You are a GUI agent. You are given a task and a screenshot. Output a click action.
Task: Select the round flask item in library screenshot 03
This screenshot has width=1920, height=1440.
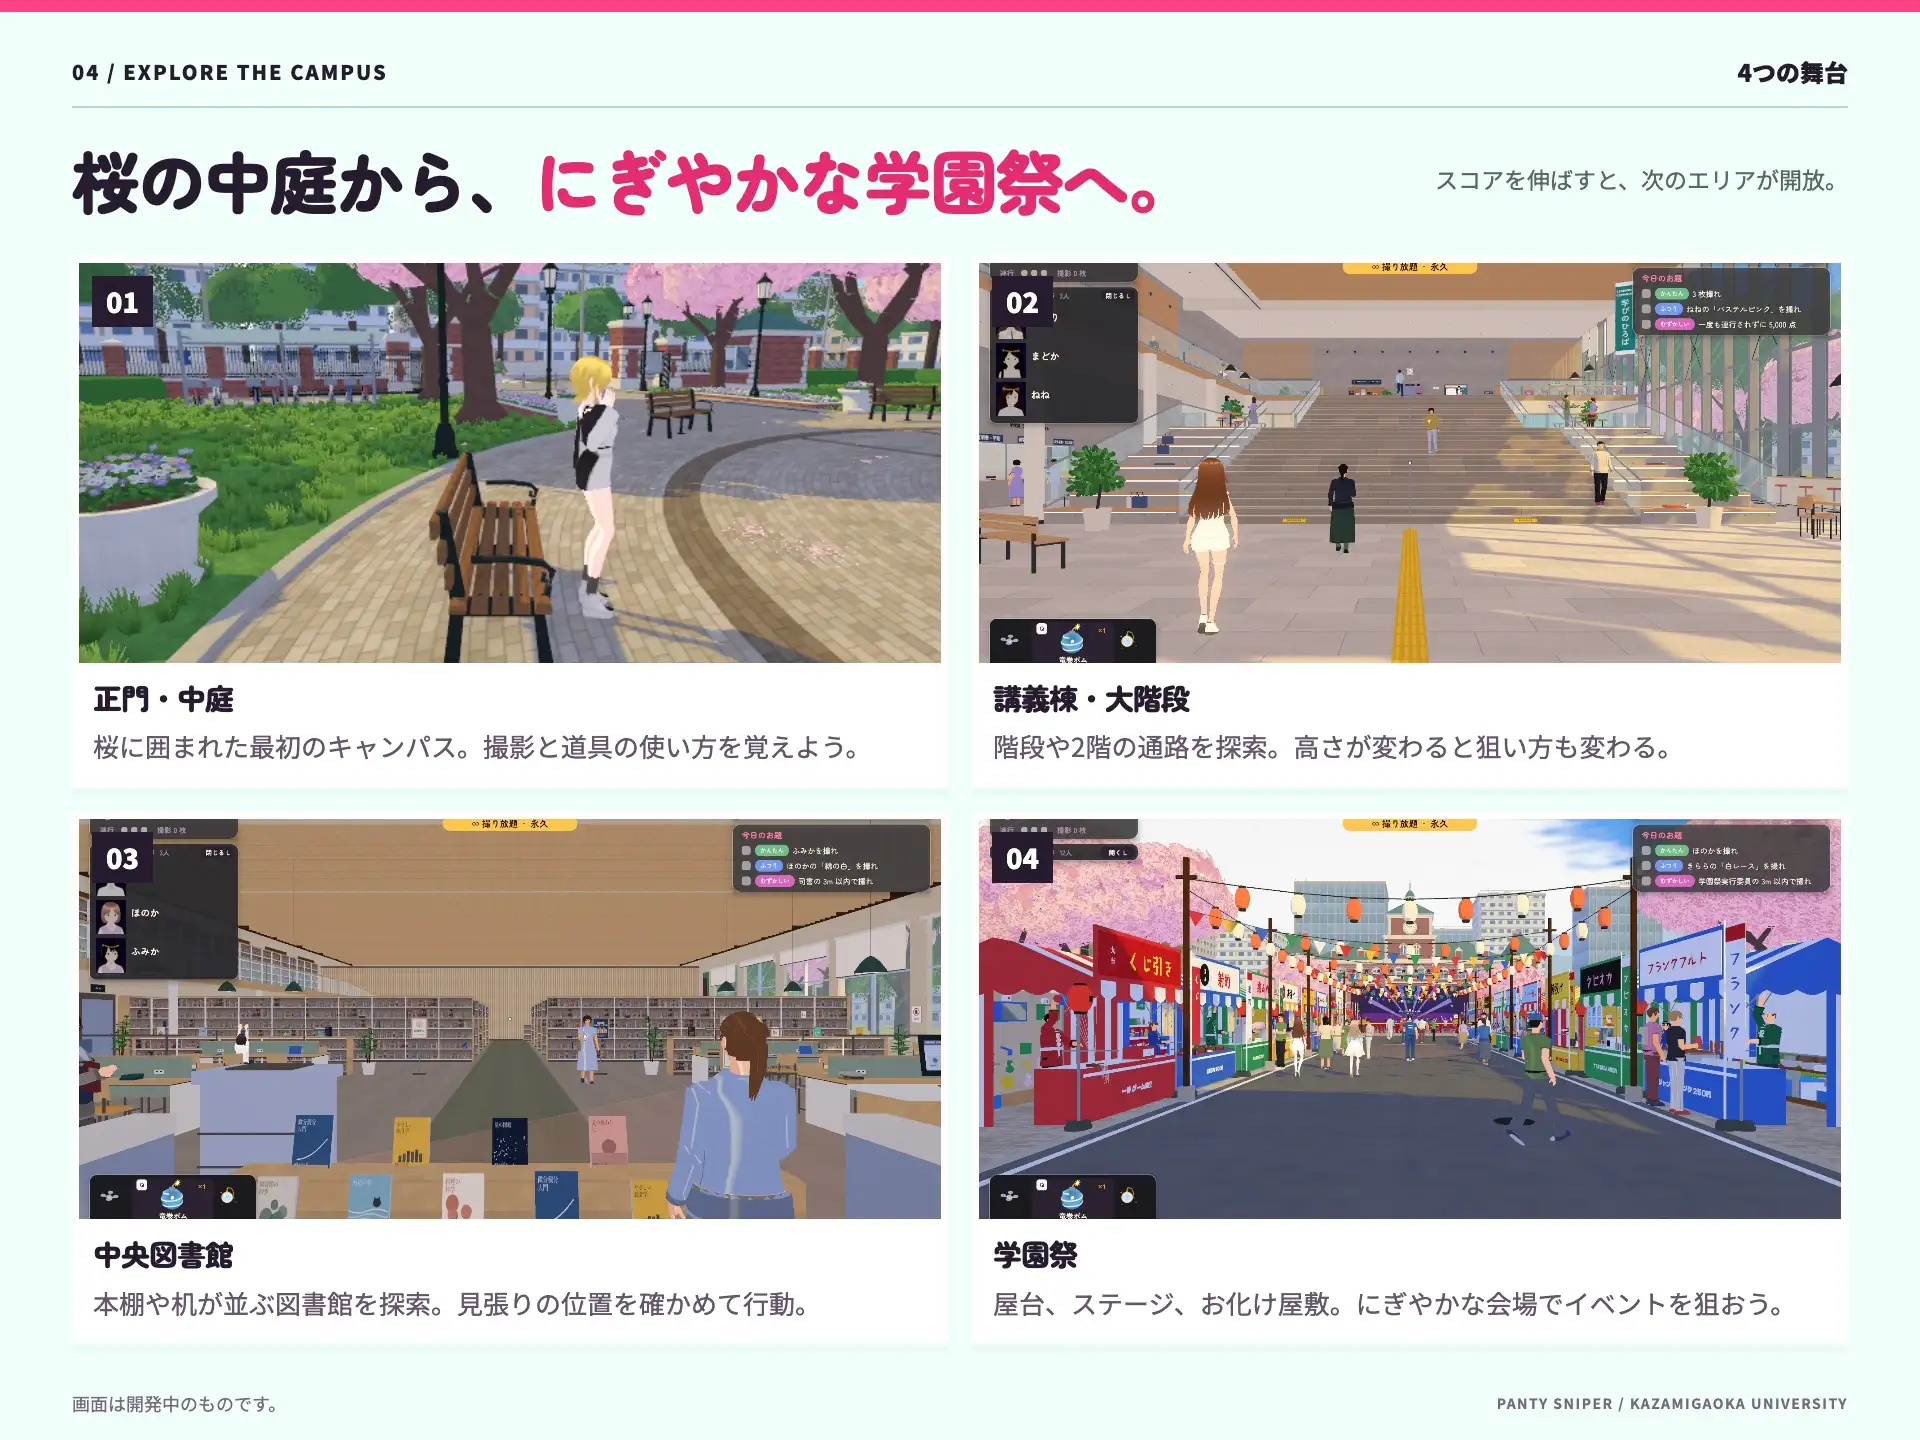pyautogui.click(x=228, y=1196)
